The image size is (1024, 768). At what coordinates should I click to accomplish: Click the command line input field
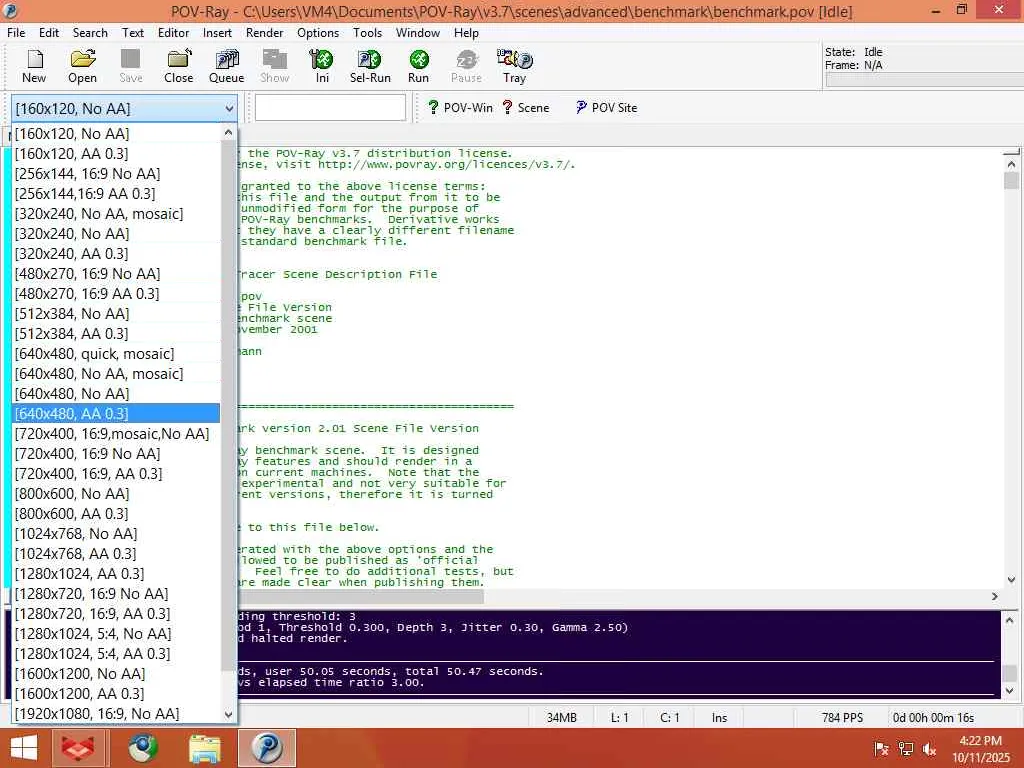pyautogui.click(x=330, y=108)
